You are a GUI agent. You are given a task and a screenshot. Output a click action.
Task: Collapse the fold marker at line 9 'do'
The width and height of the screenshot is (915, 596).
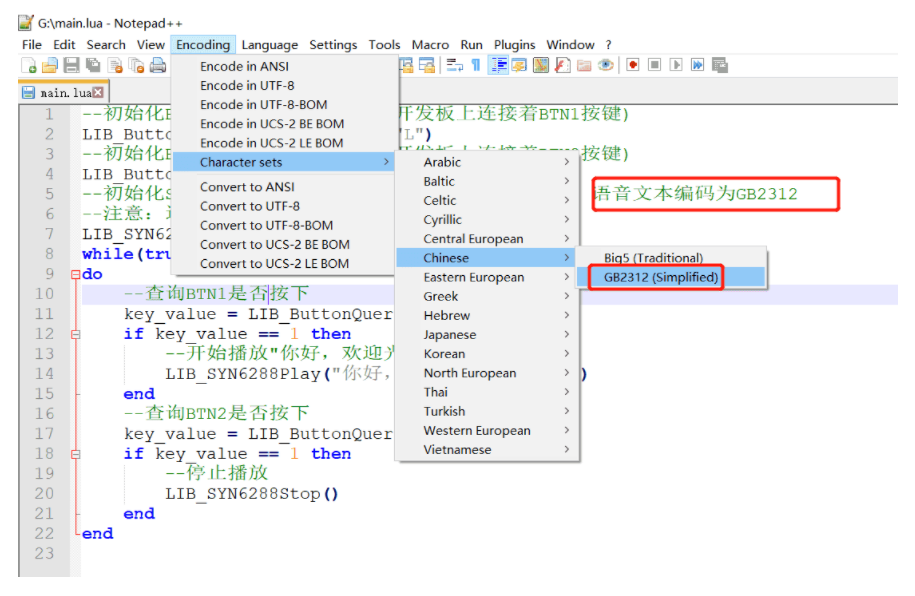[75, 274]
